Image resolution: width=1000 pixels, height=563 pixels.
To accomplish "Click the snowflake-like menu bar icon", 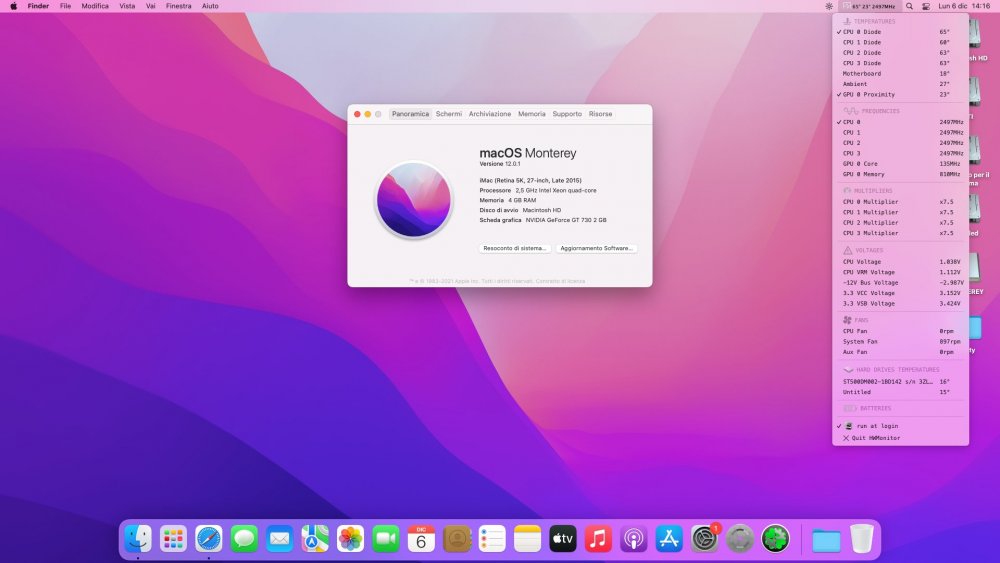I will (828, 6).
